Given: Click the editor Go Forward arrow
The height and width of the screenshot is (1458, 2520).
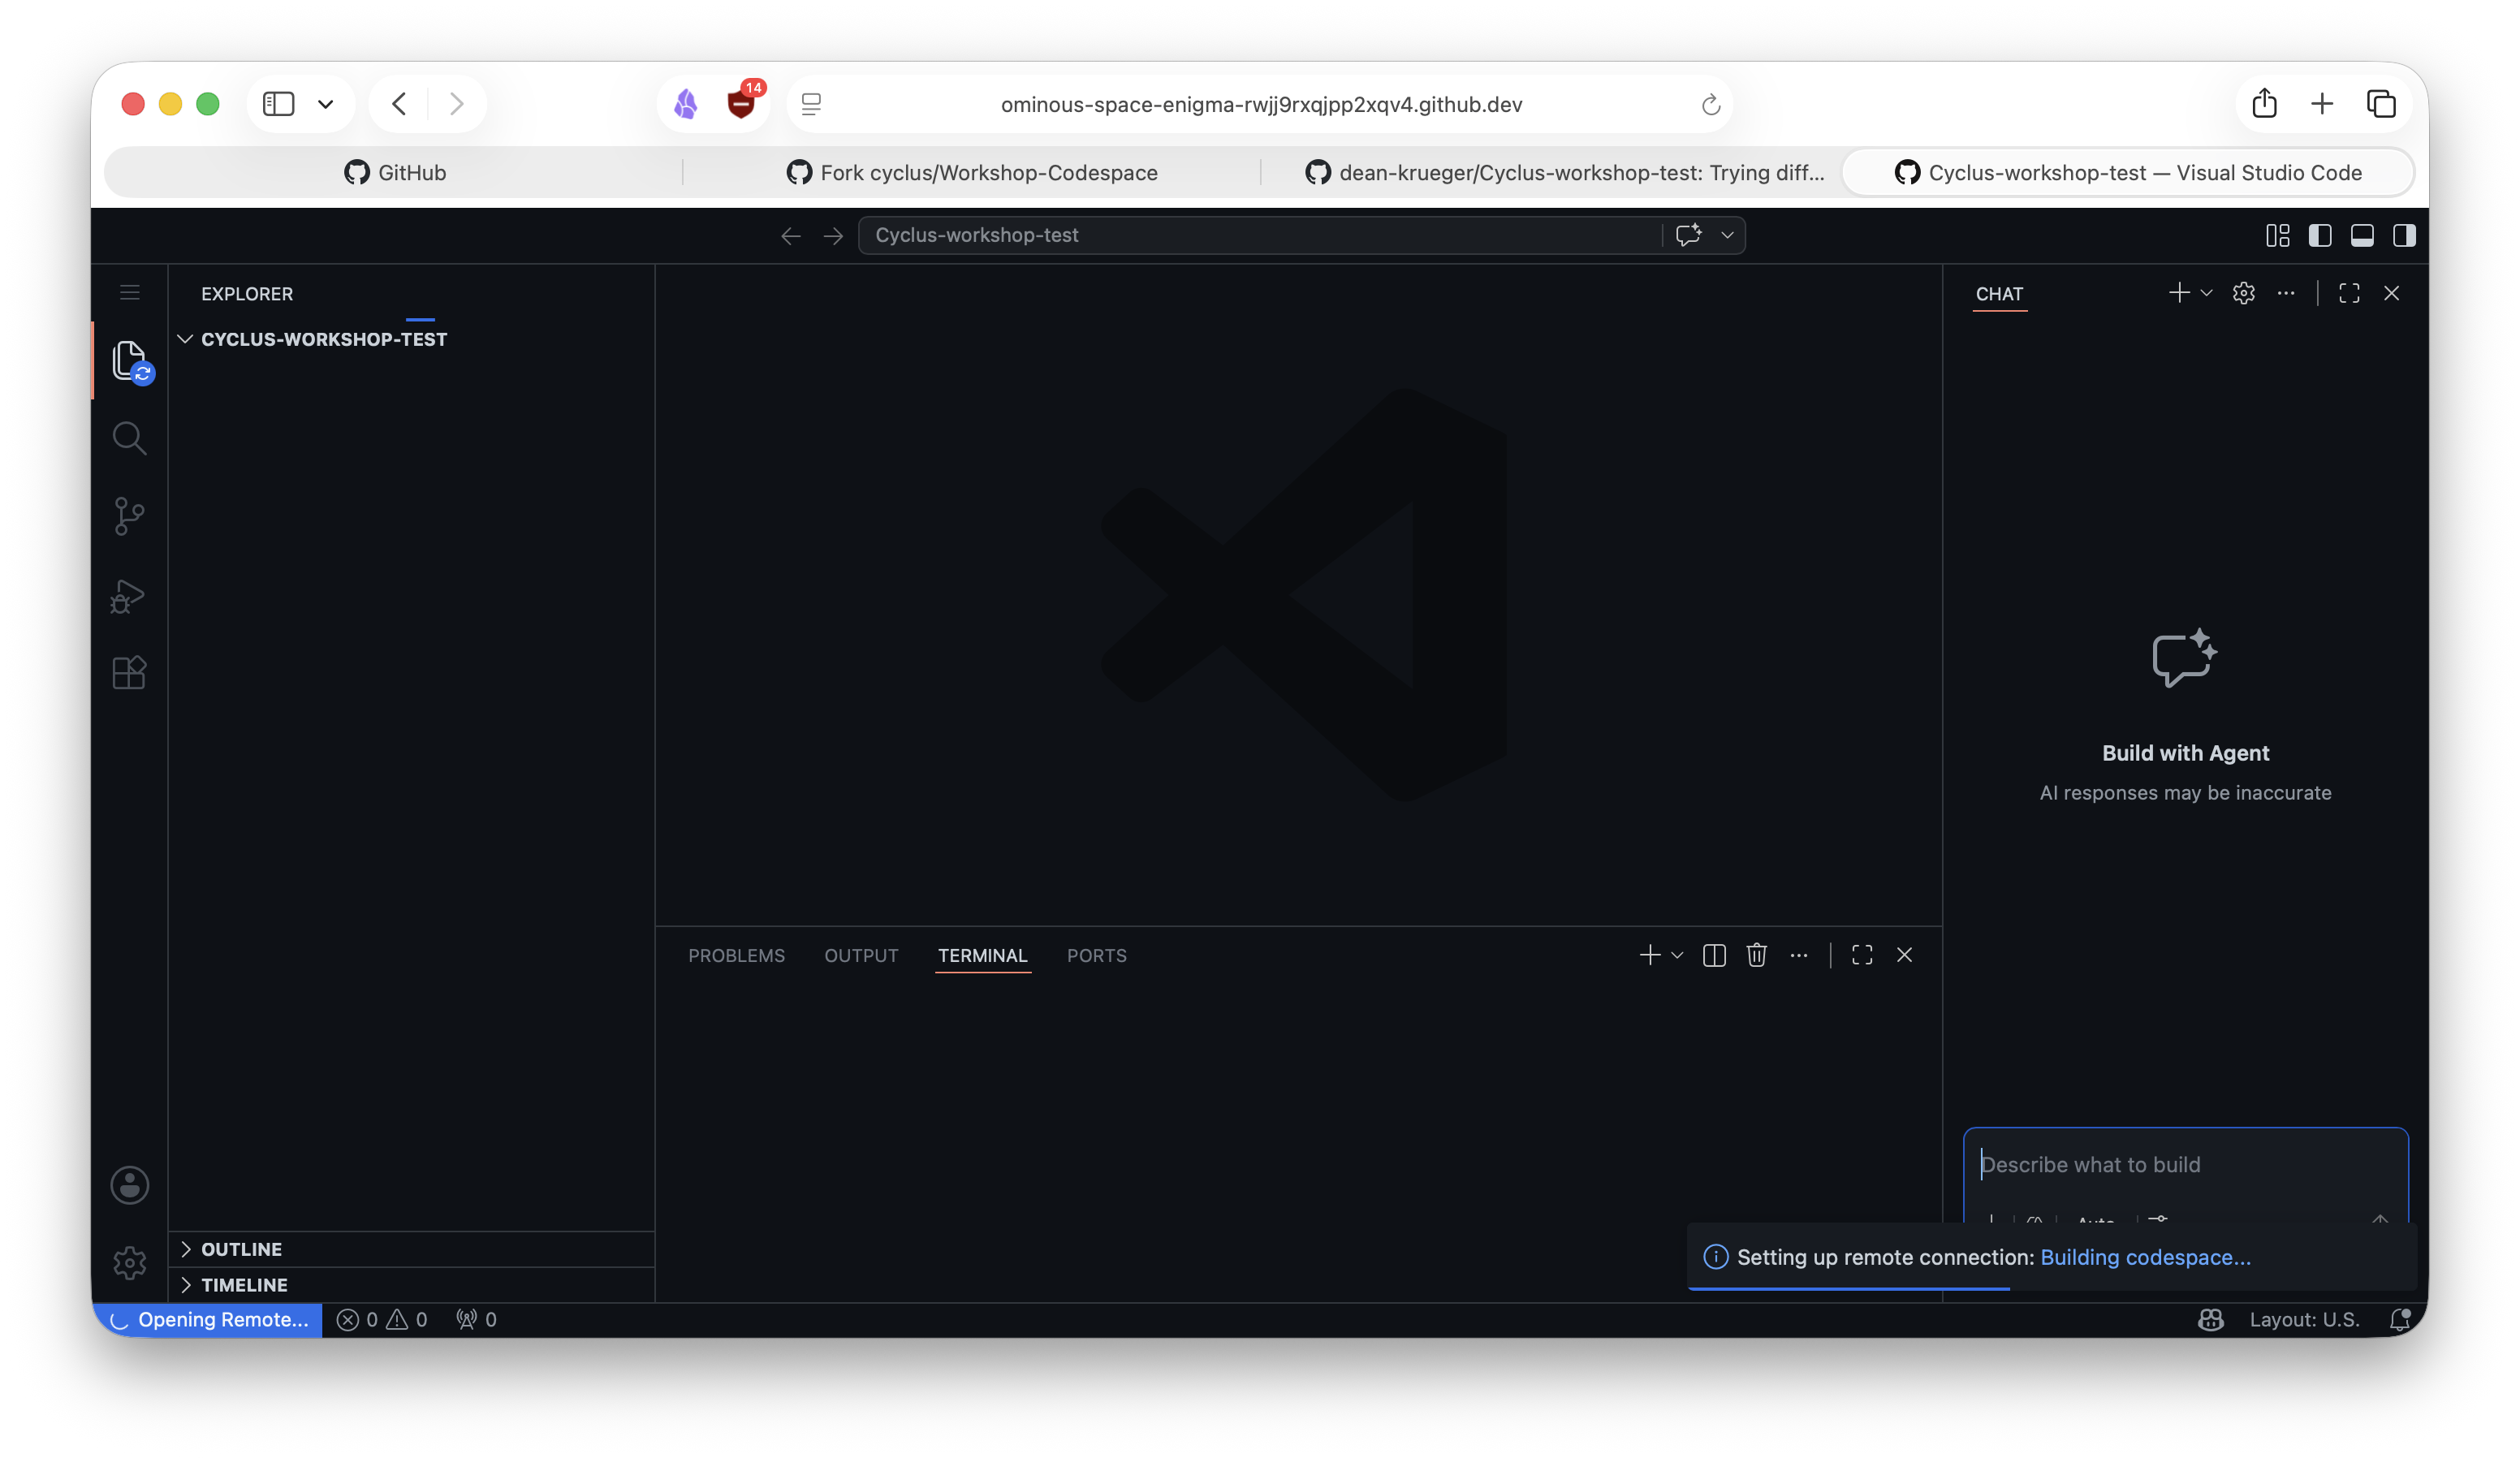Looking at the screenshot, I should point(833,236).
